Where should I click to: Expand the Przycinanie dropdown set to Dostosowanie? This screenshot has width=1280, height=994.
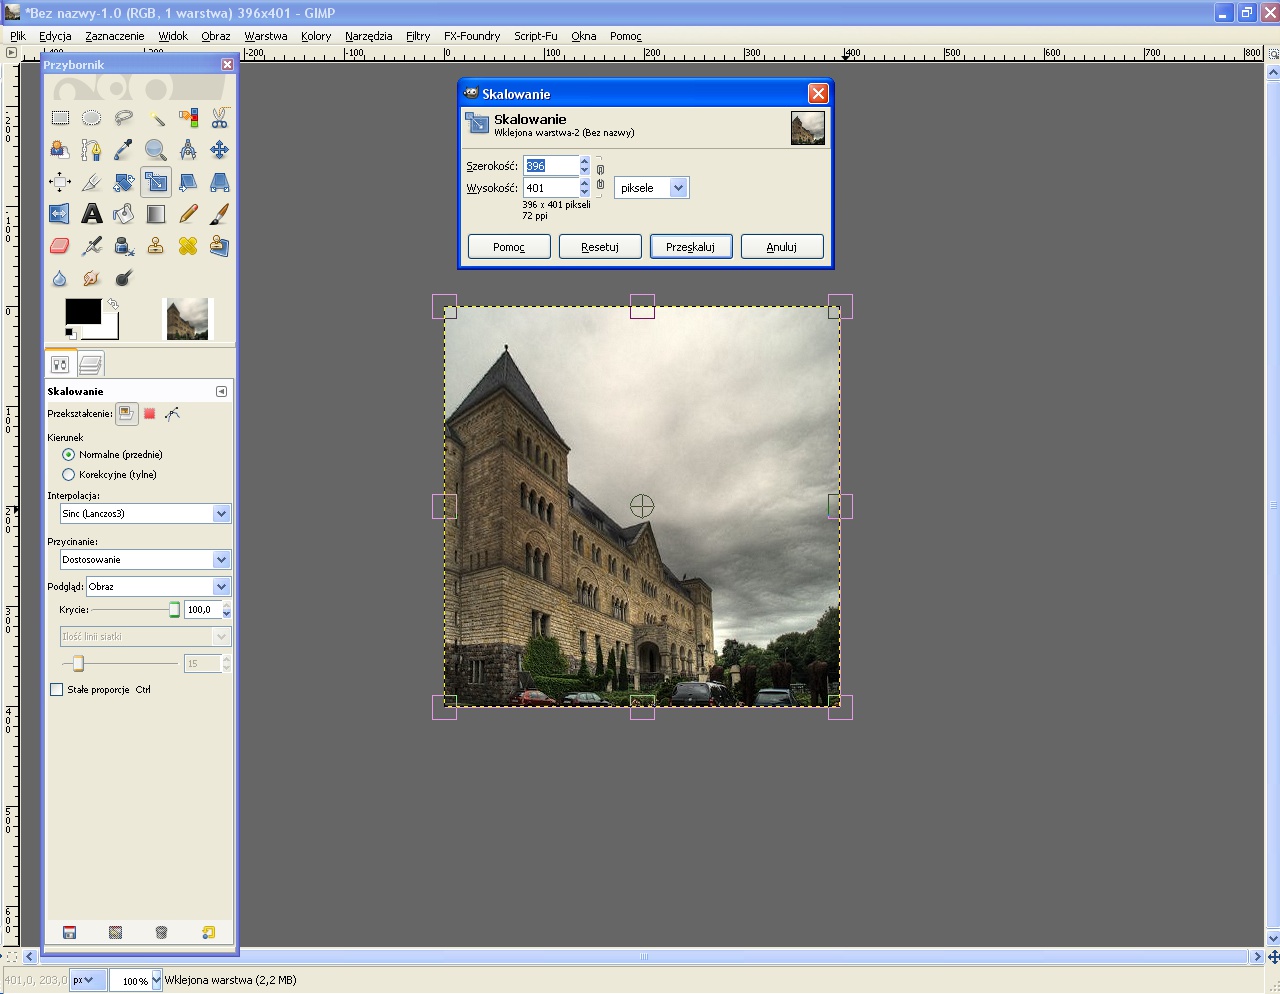[145, 560]
